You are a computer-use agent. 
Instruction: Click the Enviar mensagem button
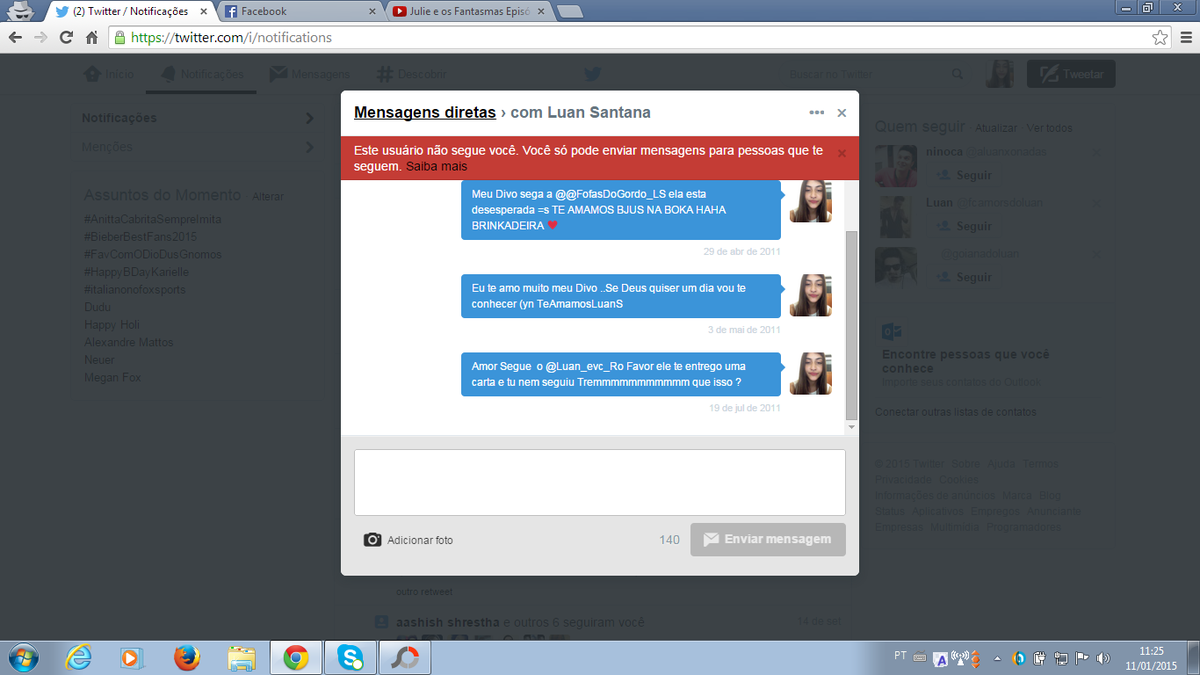768,539
